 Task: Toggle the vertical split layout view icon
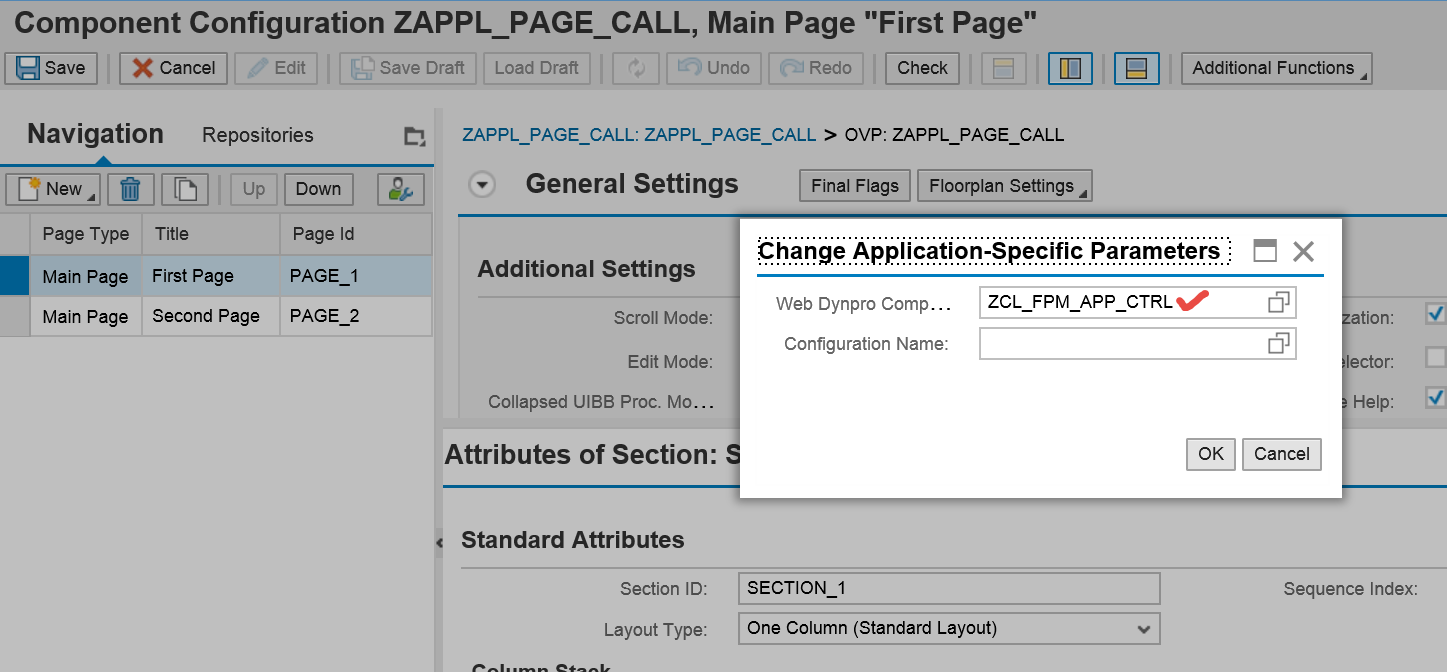[x=1070, y=68]
